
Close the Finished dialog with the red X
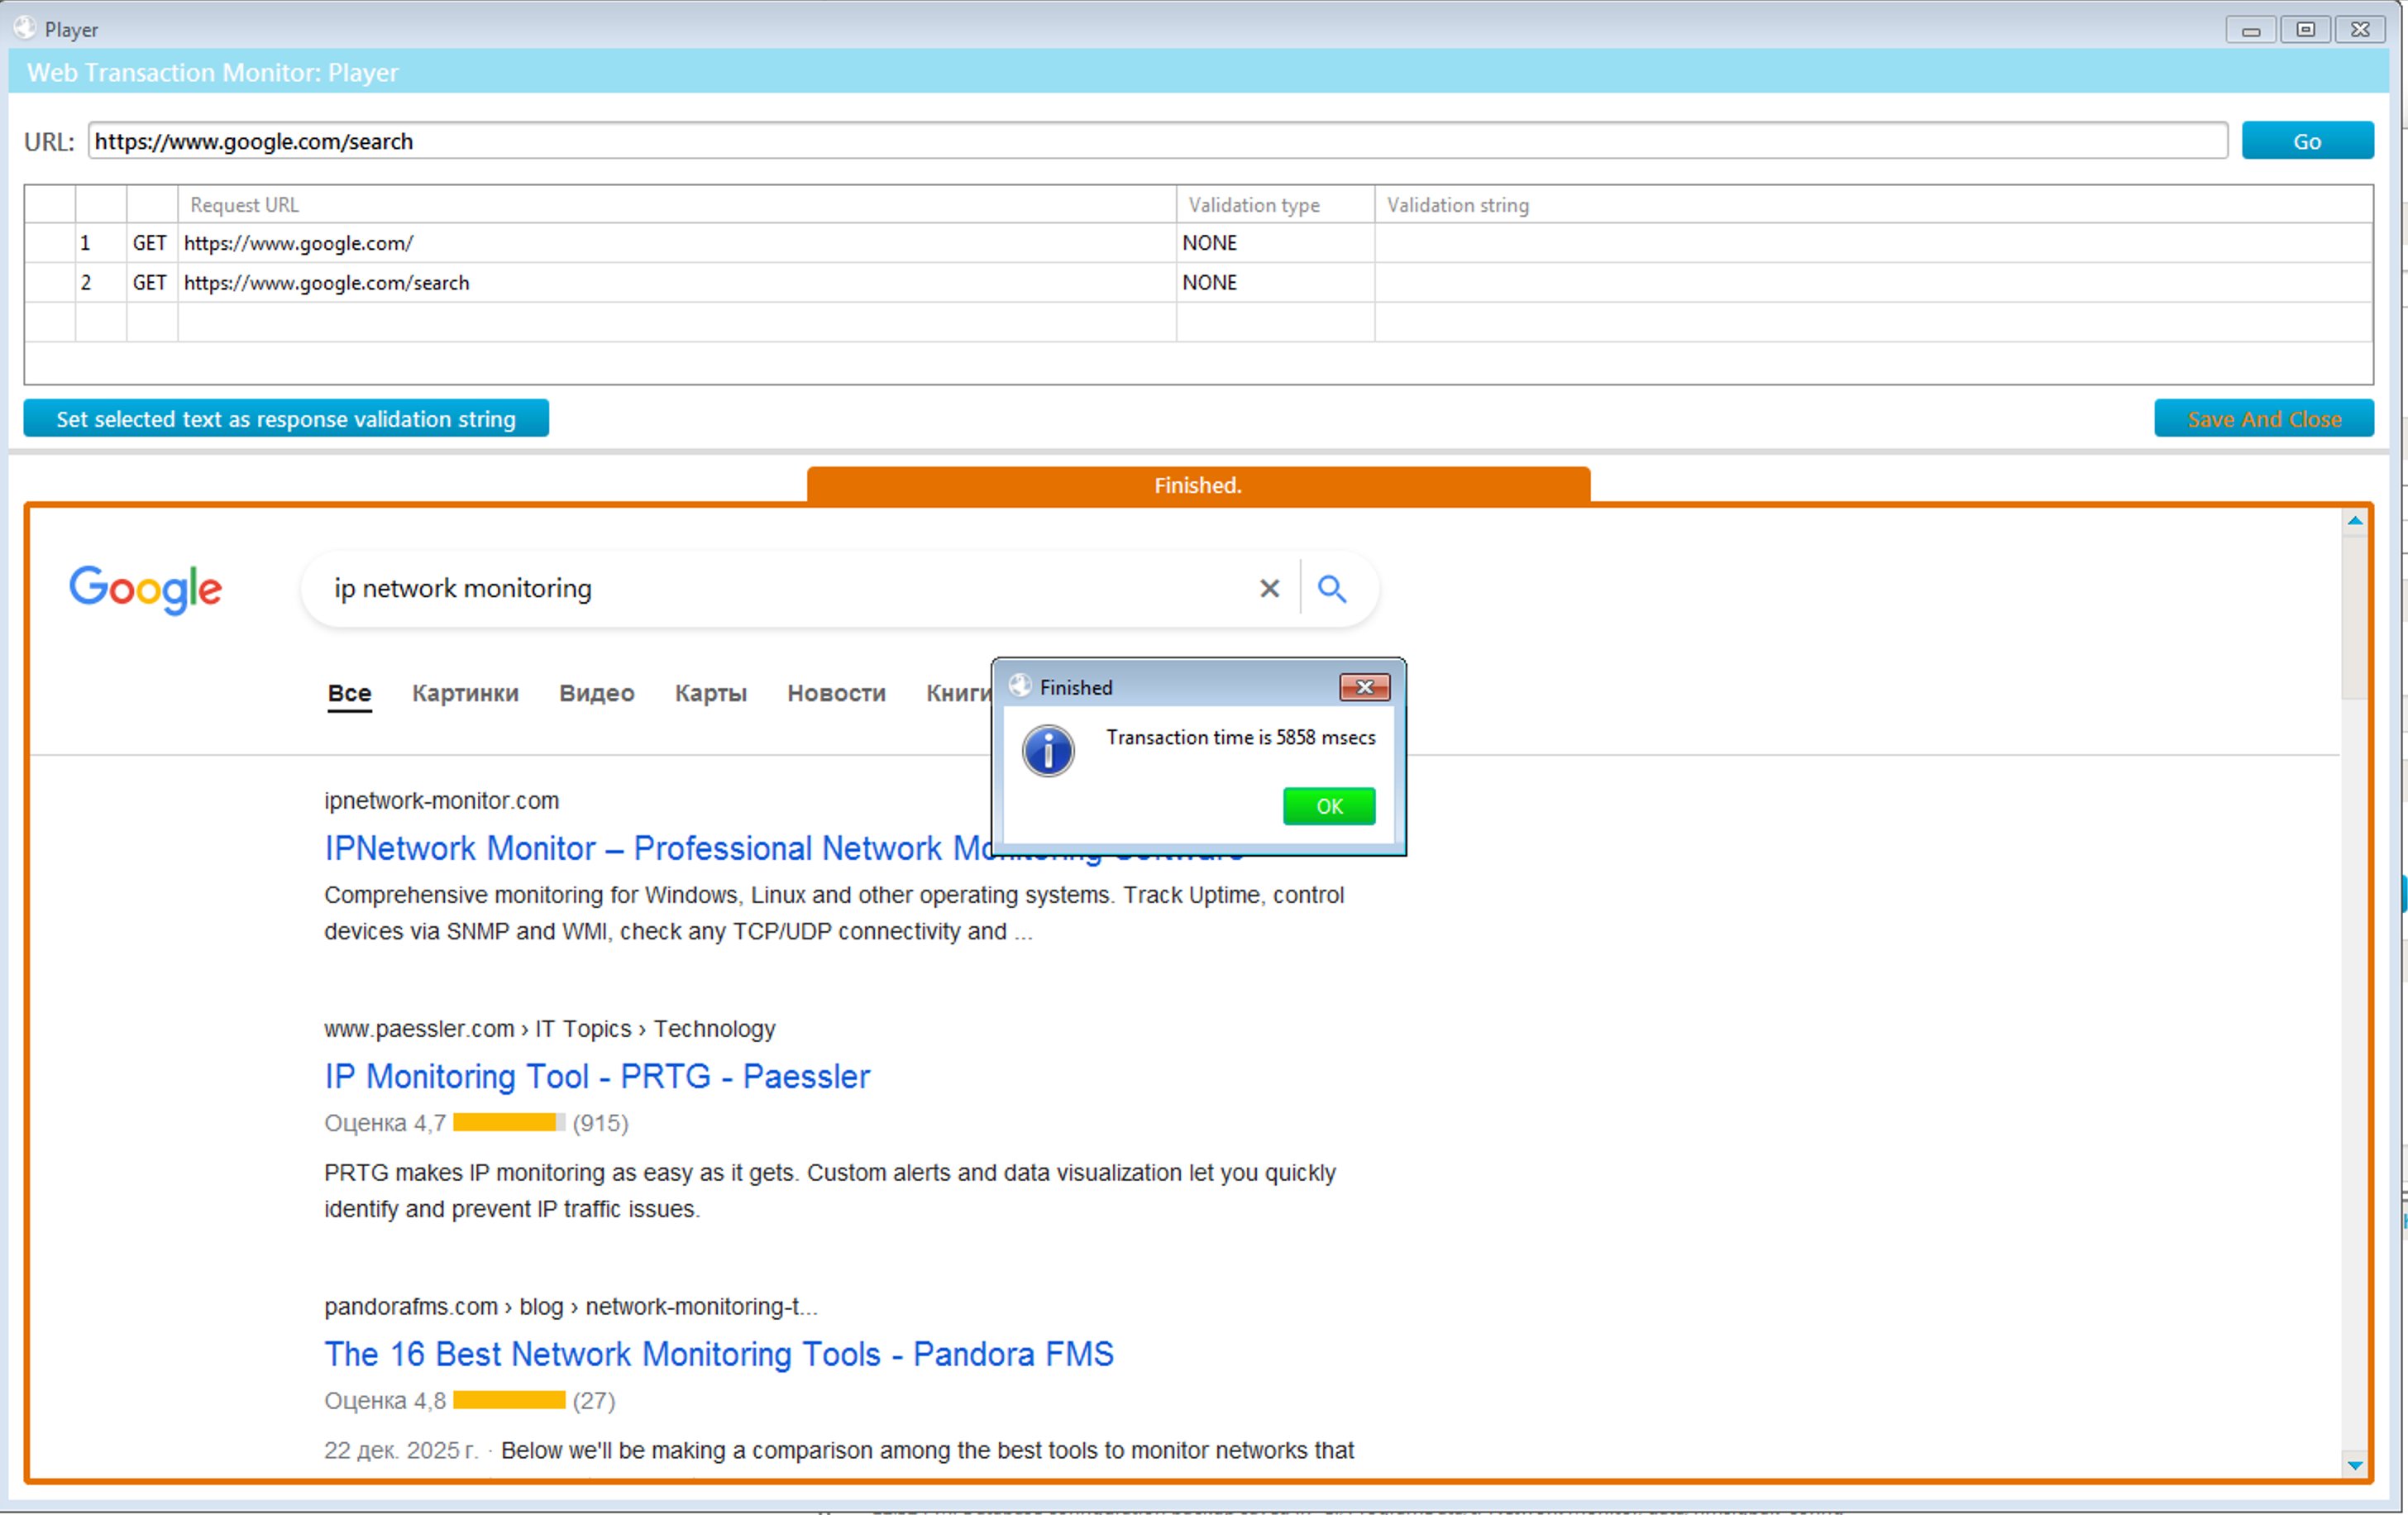(x=1364, y=687)
